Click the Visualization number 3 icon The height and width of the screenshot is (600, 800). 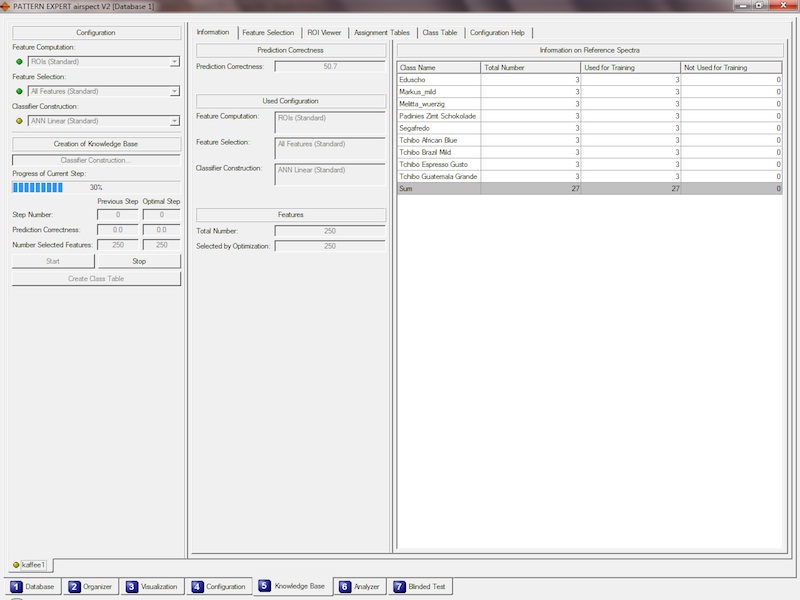point(132,587)
